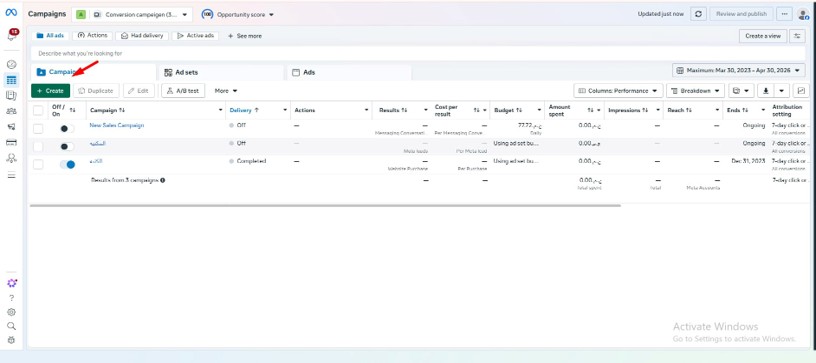Image resolution: width=816 pixels, height=363 pixels.
Task: Open the Breakdown dropdown
Action: point(695,90)
